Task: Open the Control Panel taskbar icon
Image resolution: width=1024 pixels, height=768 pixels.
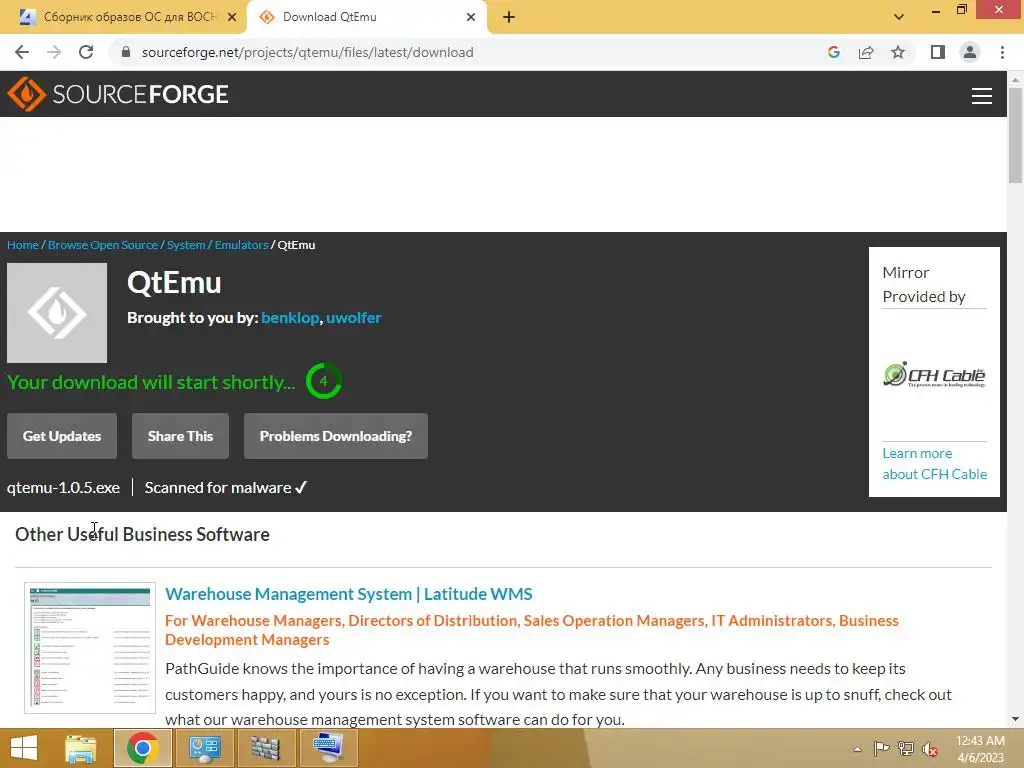Action: 204,748
